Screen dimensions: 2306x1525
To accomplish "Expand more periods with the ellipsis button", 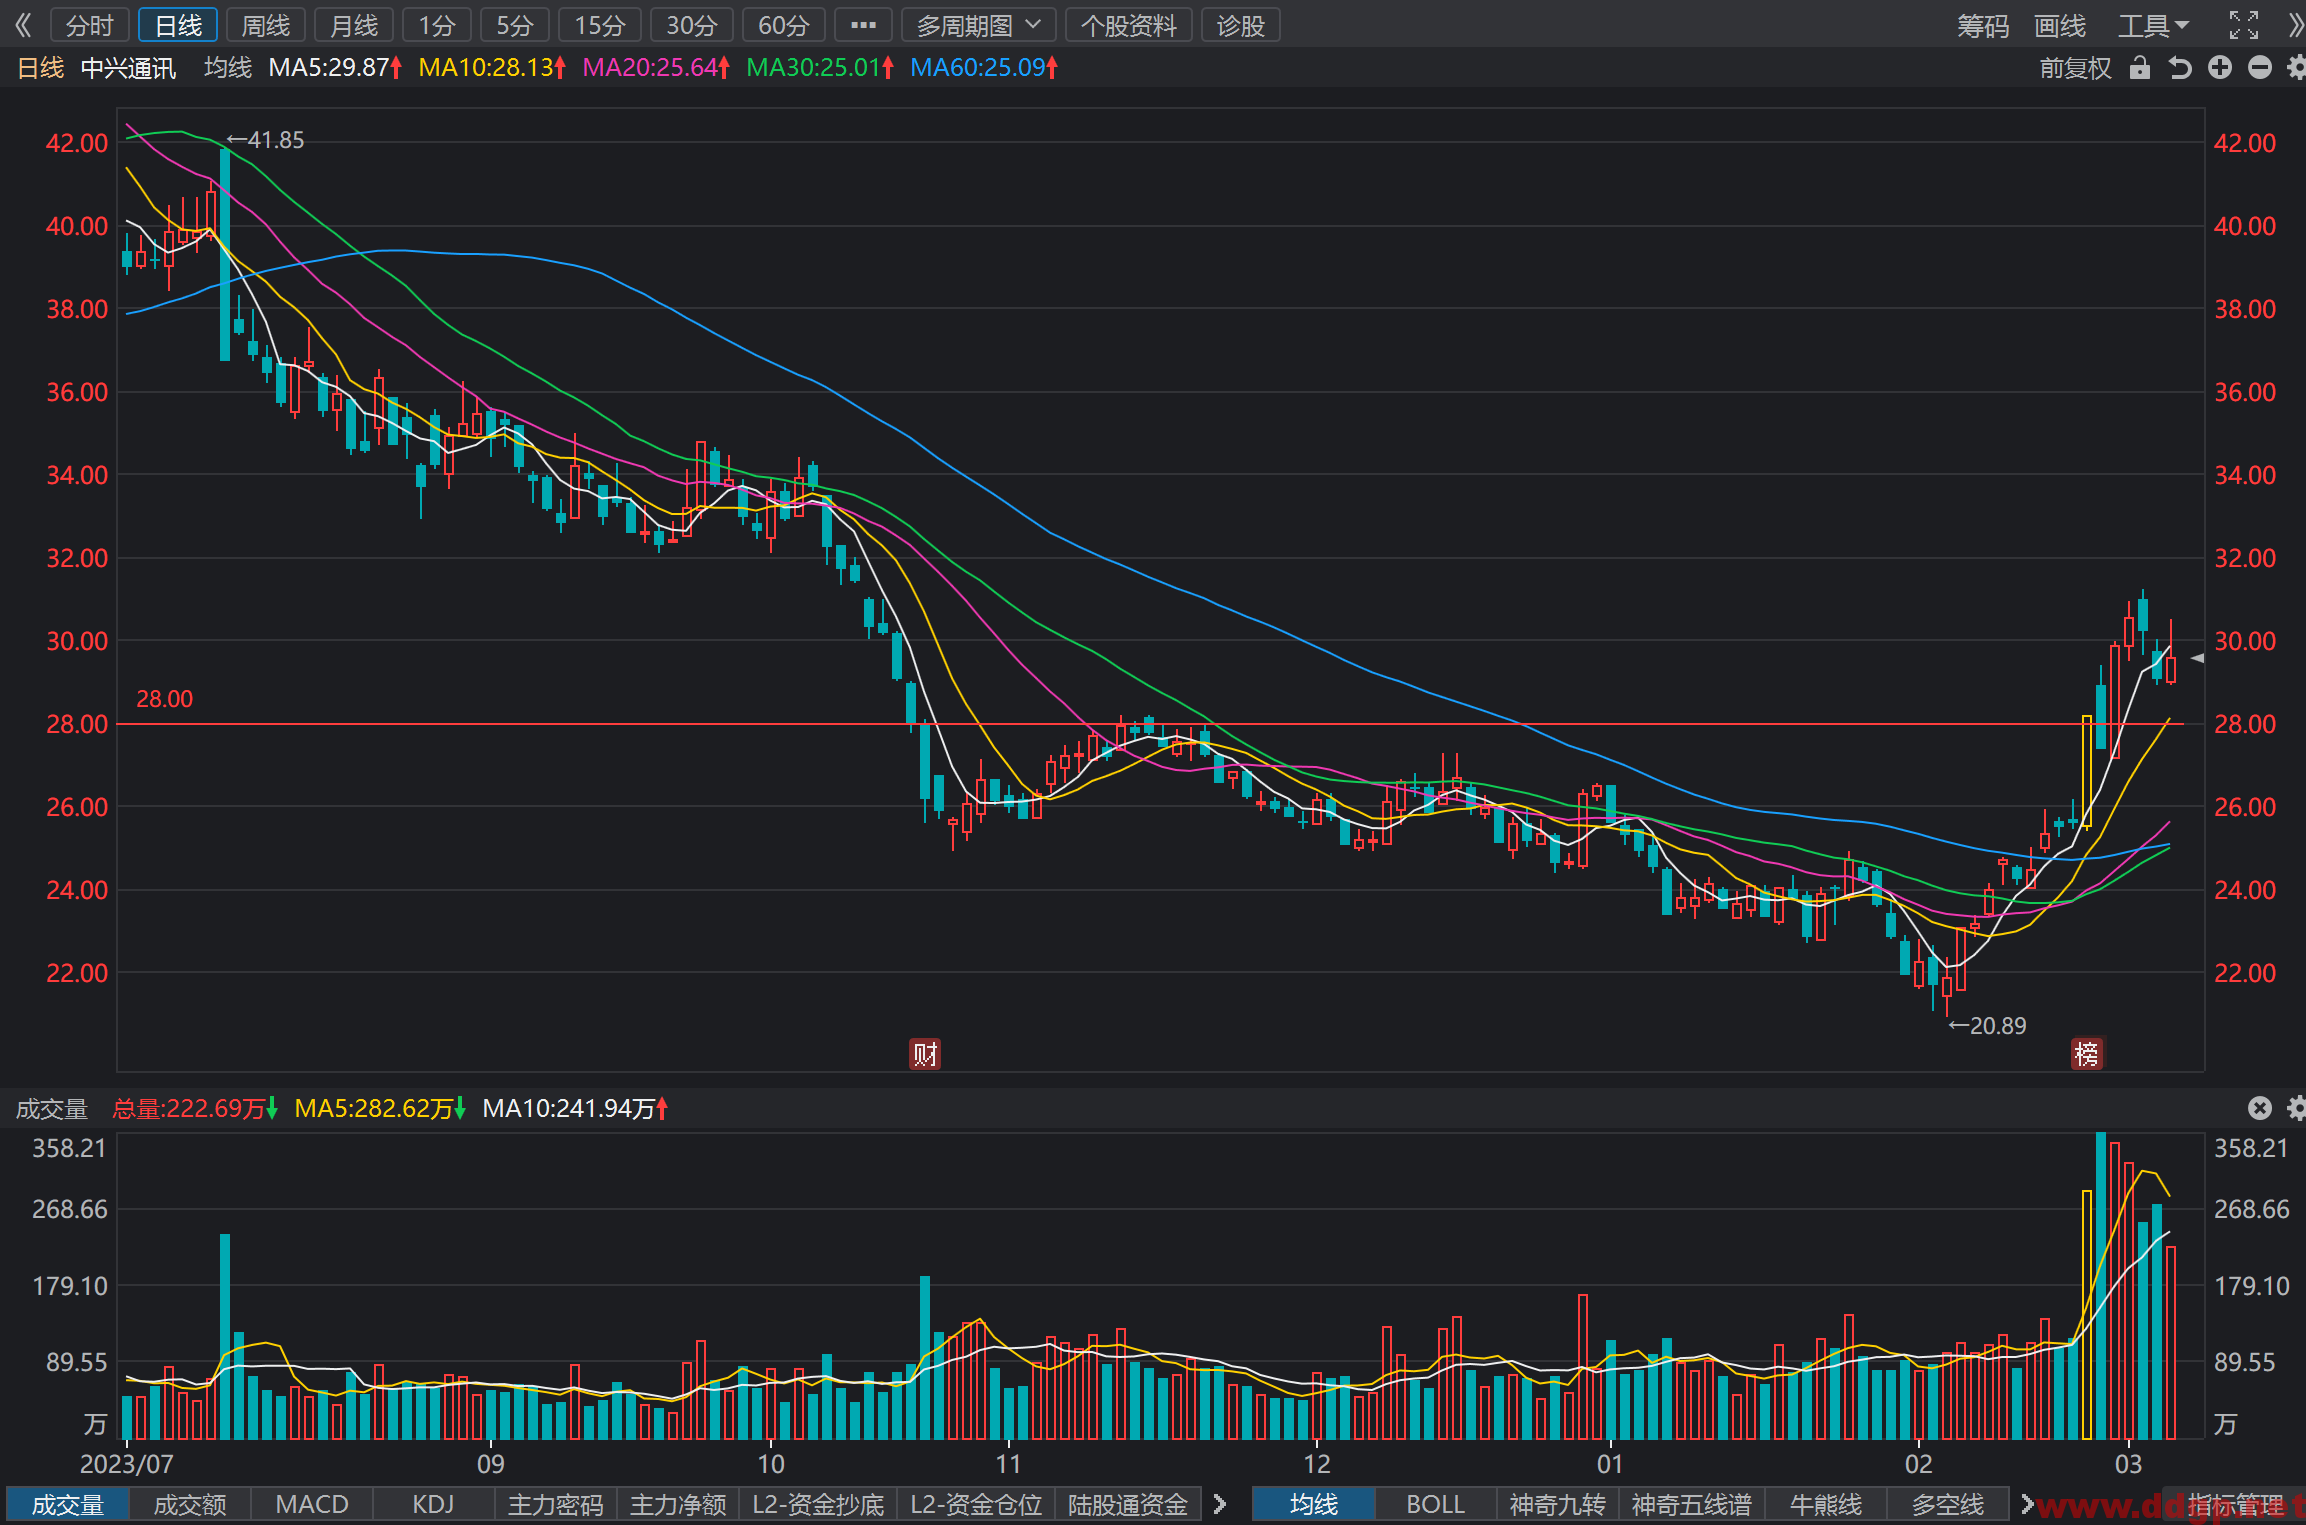I will point(863,25).
